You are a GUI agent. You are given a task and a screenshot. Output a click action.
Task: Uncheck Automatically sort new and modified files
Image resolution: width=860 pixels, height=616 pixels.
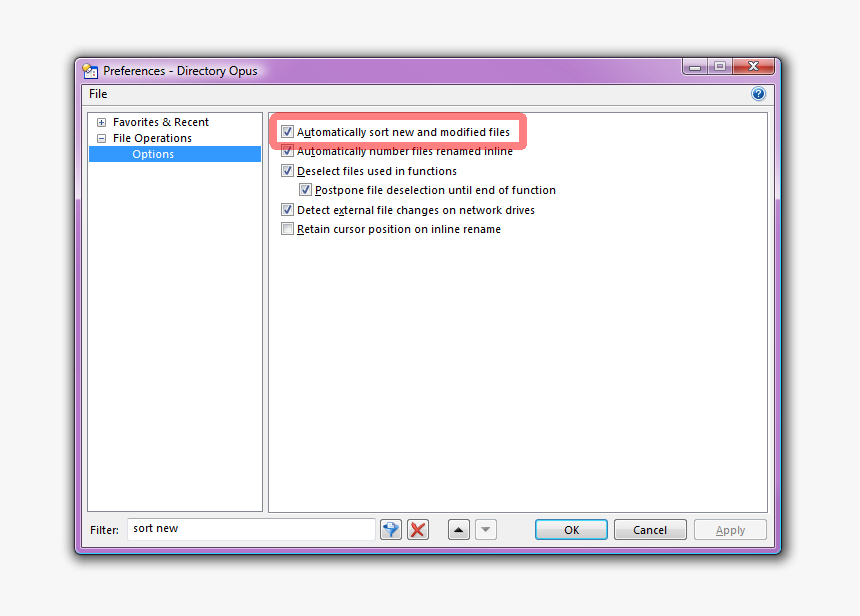pyautogui.click(x=287, y=132)
